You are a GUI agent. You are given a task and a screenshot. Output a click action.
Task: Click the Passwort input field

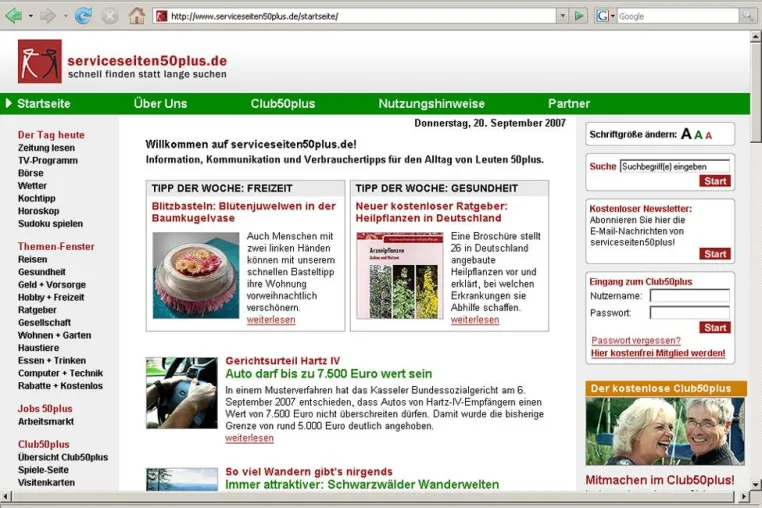[690, 313]
